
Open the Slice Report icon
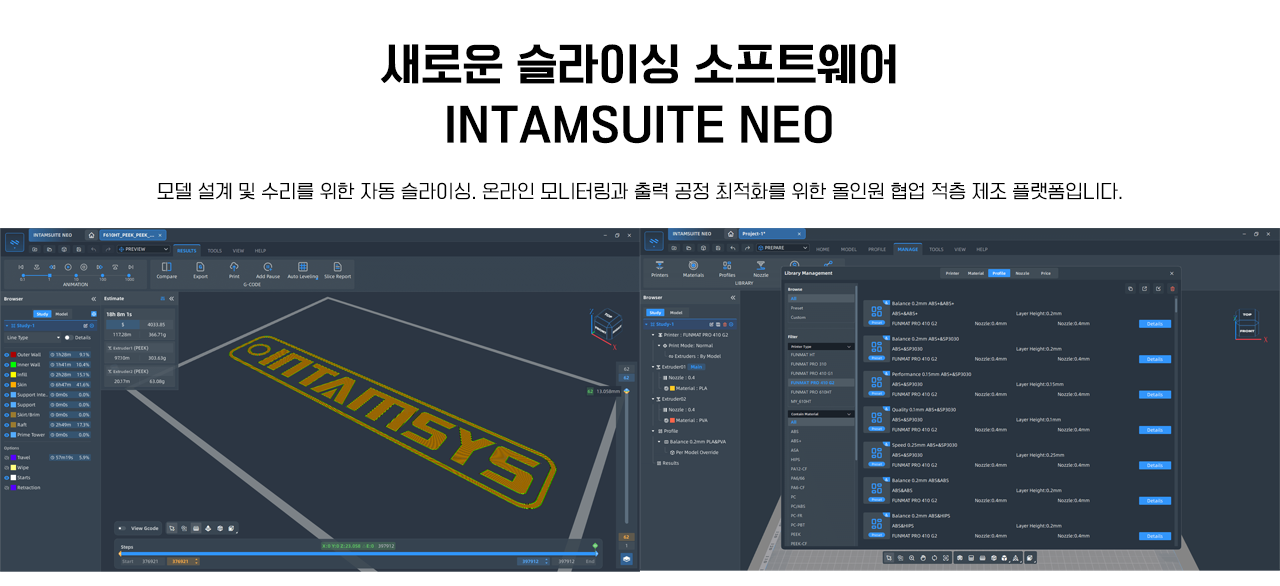pos(338,267)
